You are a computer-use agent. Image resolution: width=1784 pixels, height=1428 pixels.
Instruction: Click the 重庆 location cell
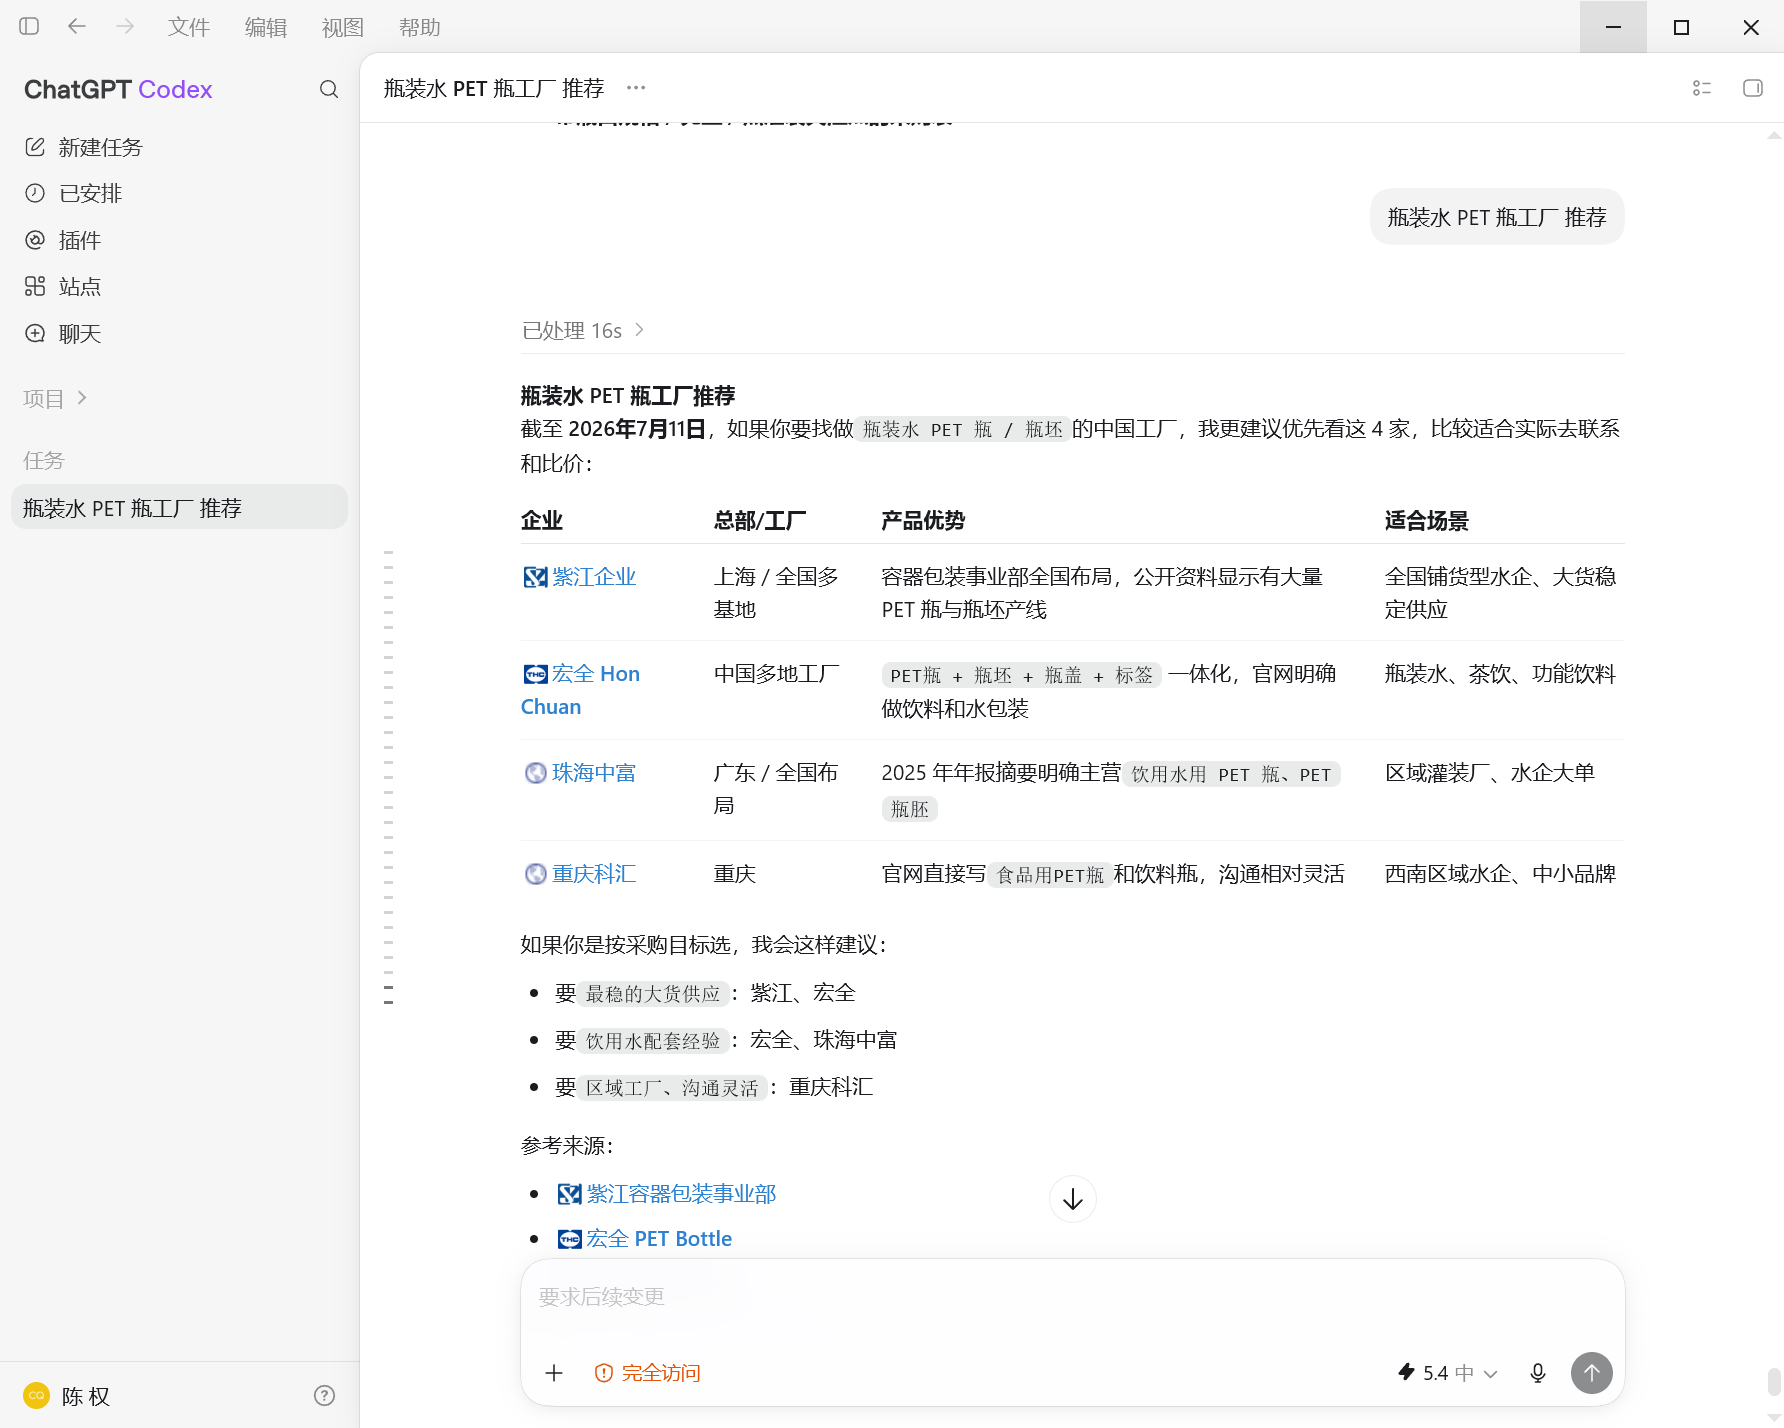click(735, 874)
